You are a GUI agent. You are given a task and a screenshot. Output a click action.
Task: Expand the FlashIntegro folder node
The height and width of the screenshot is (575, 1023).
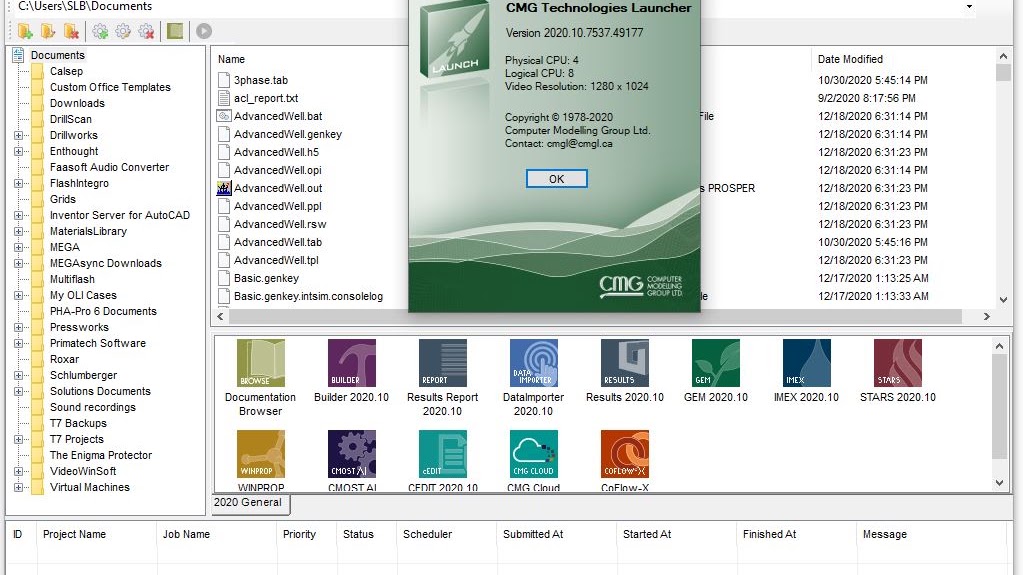point(18,183)
